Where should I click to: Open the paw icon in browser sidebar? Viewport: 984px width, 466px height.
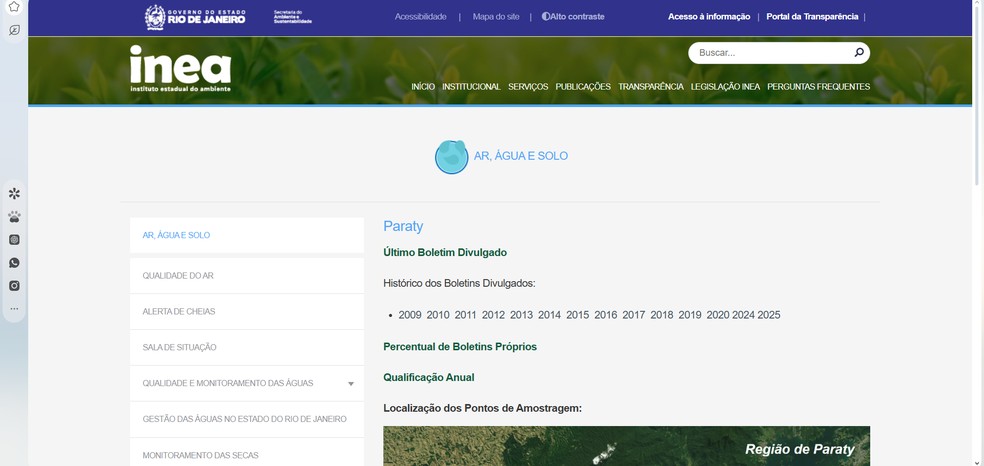(14, 216)
